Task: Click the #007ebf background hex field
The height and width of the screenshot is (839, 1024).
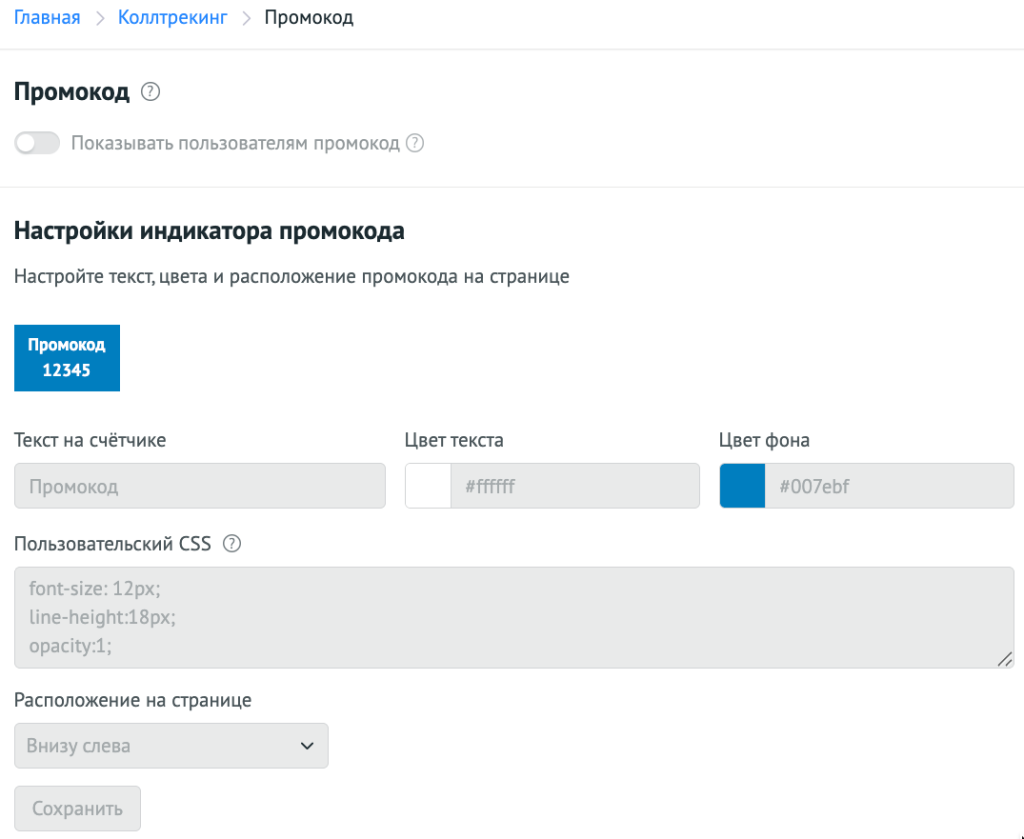Action: [888, 486]
